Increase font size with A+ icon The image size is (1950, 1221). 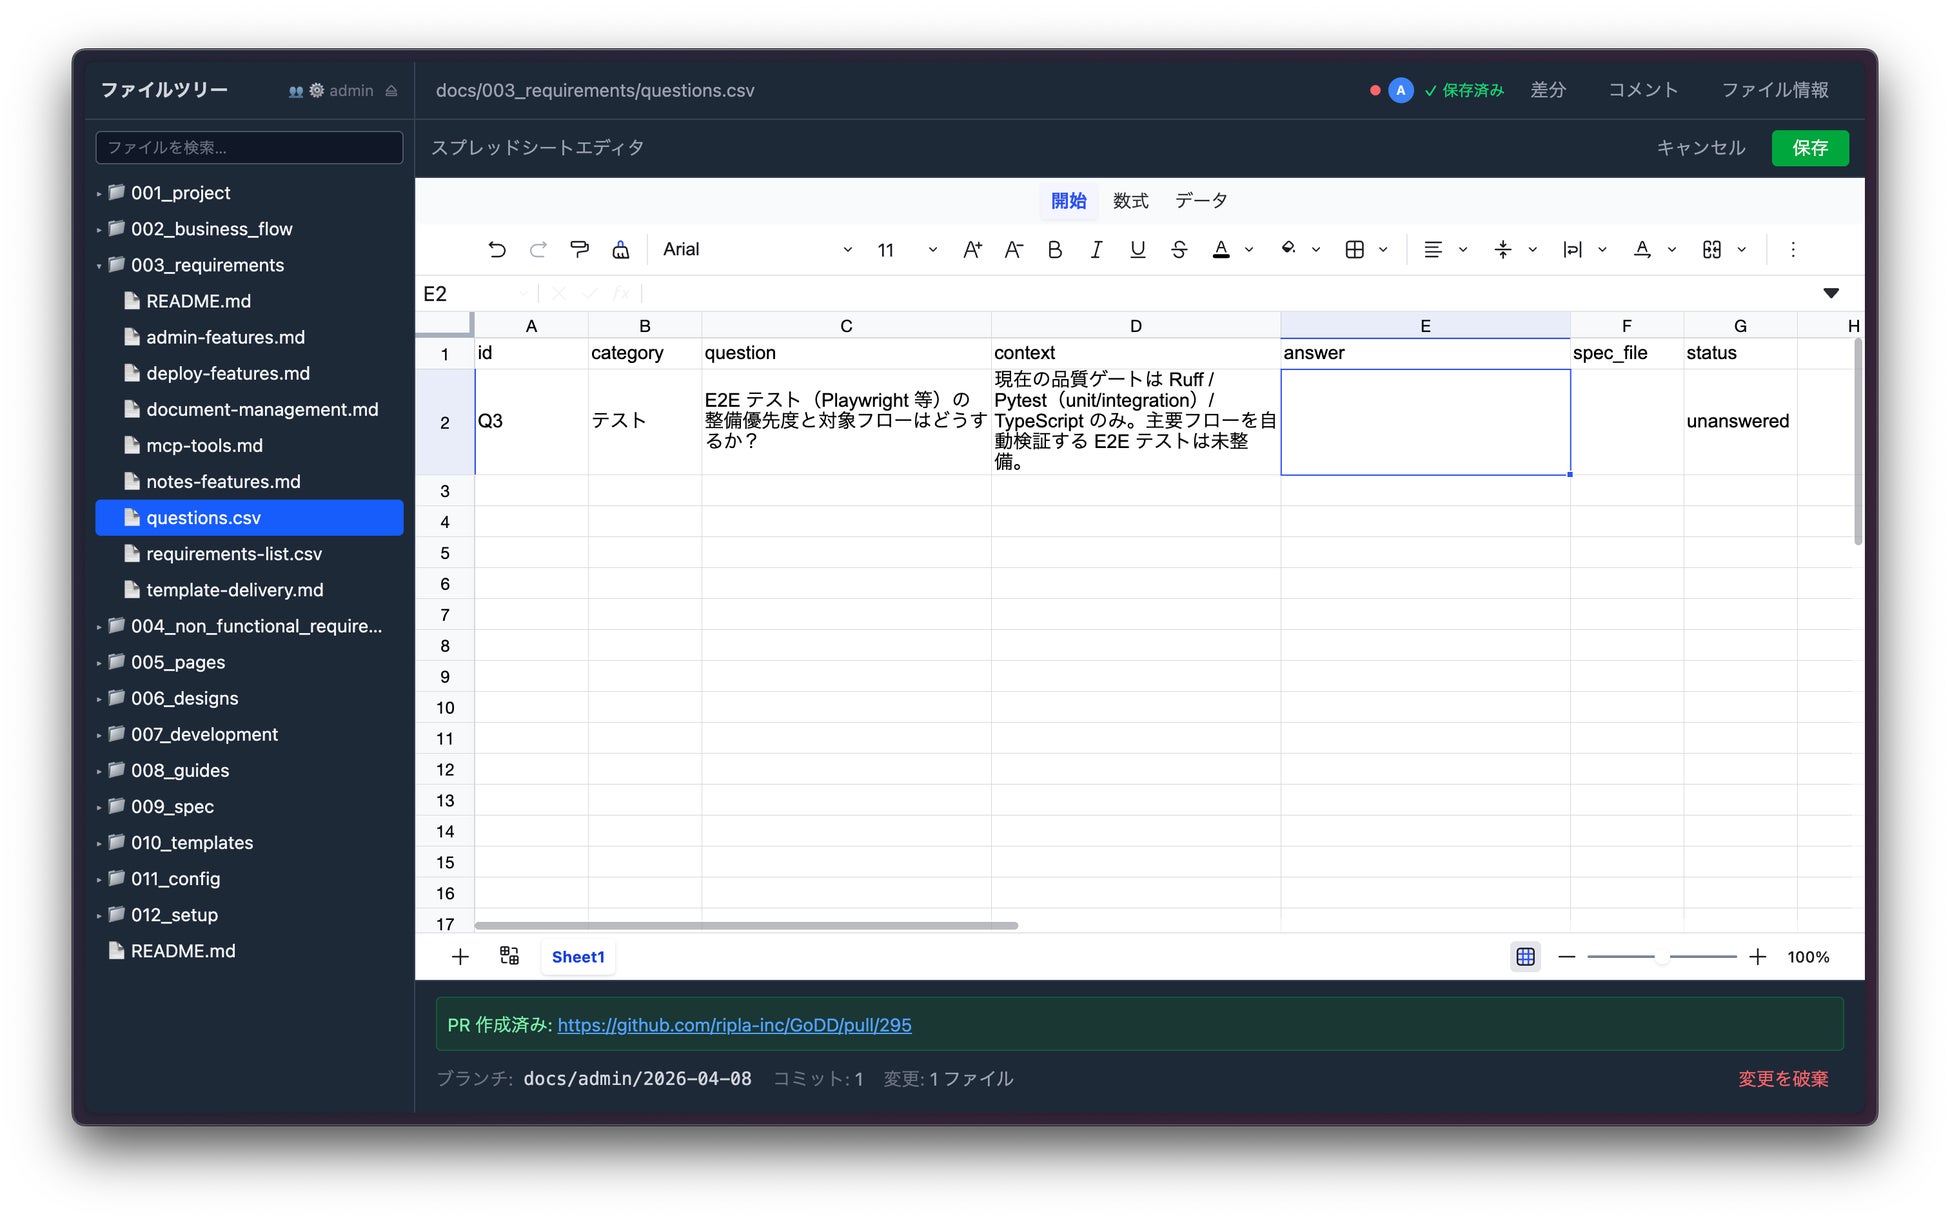(x=972, y=250)
